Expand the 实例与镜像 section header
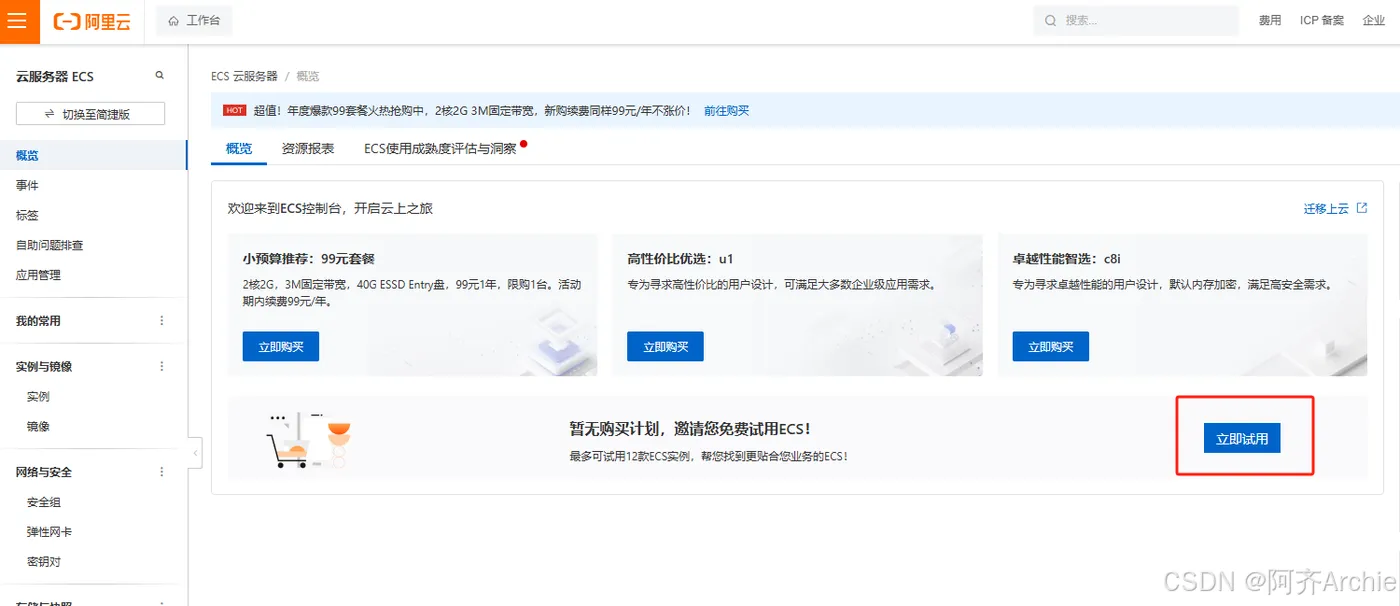The width and height of the screenshot is (1400, 606). [44, 366]
